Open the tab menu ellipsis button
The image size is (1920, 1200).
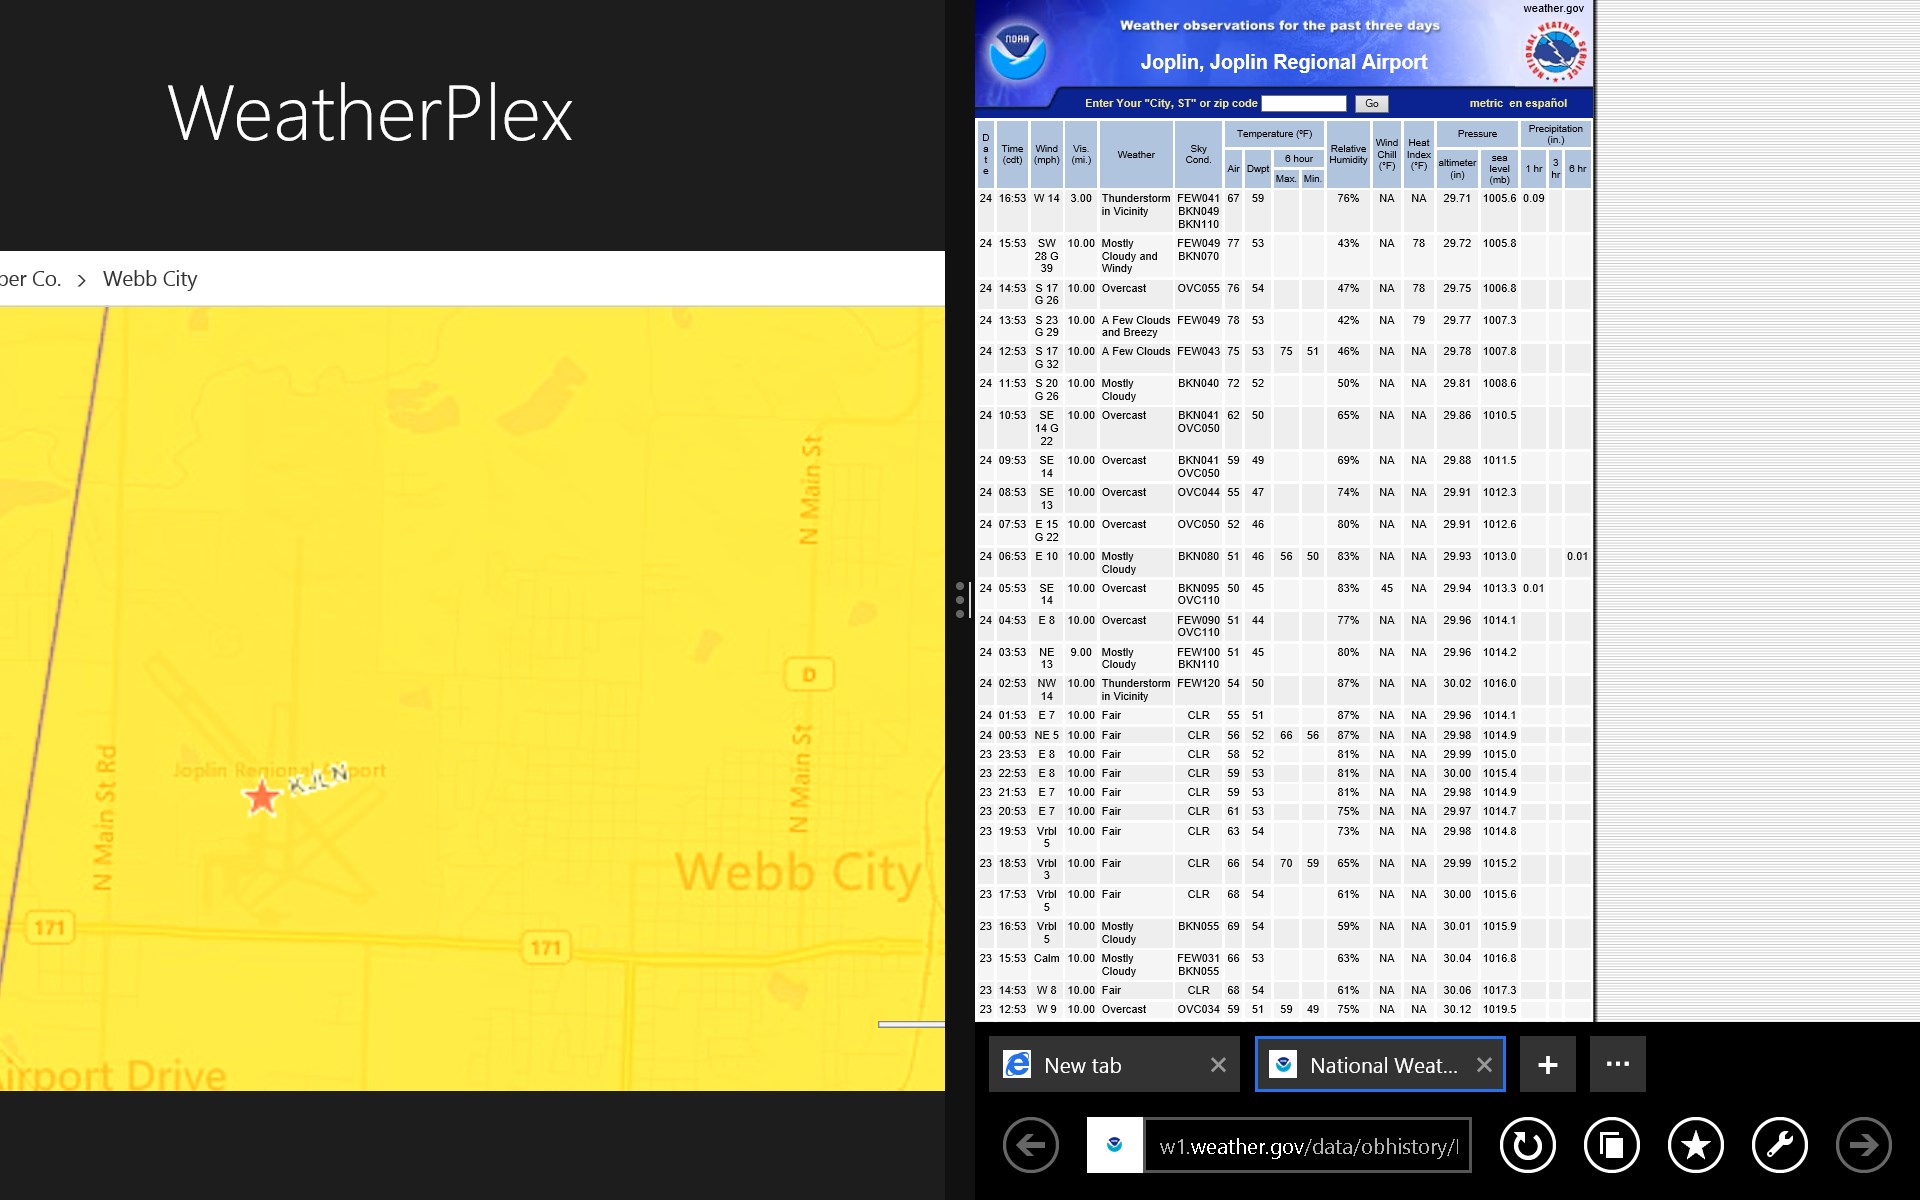1617,1065
